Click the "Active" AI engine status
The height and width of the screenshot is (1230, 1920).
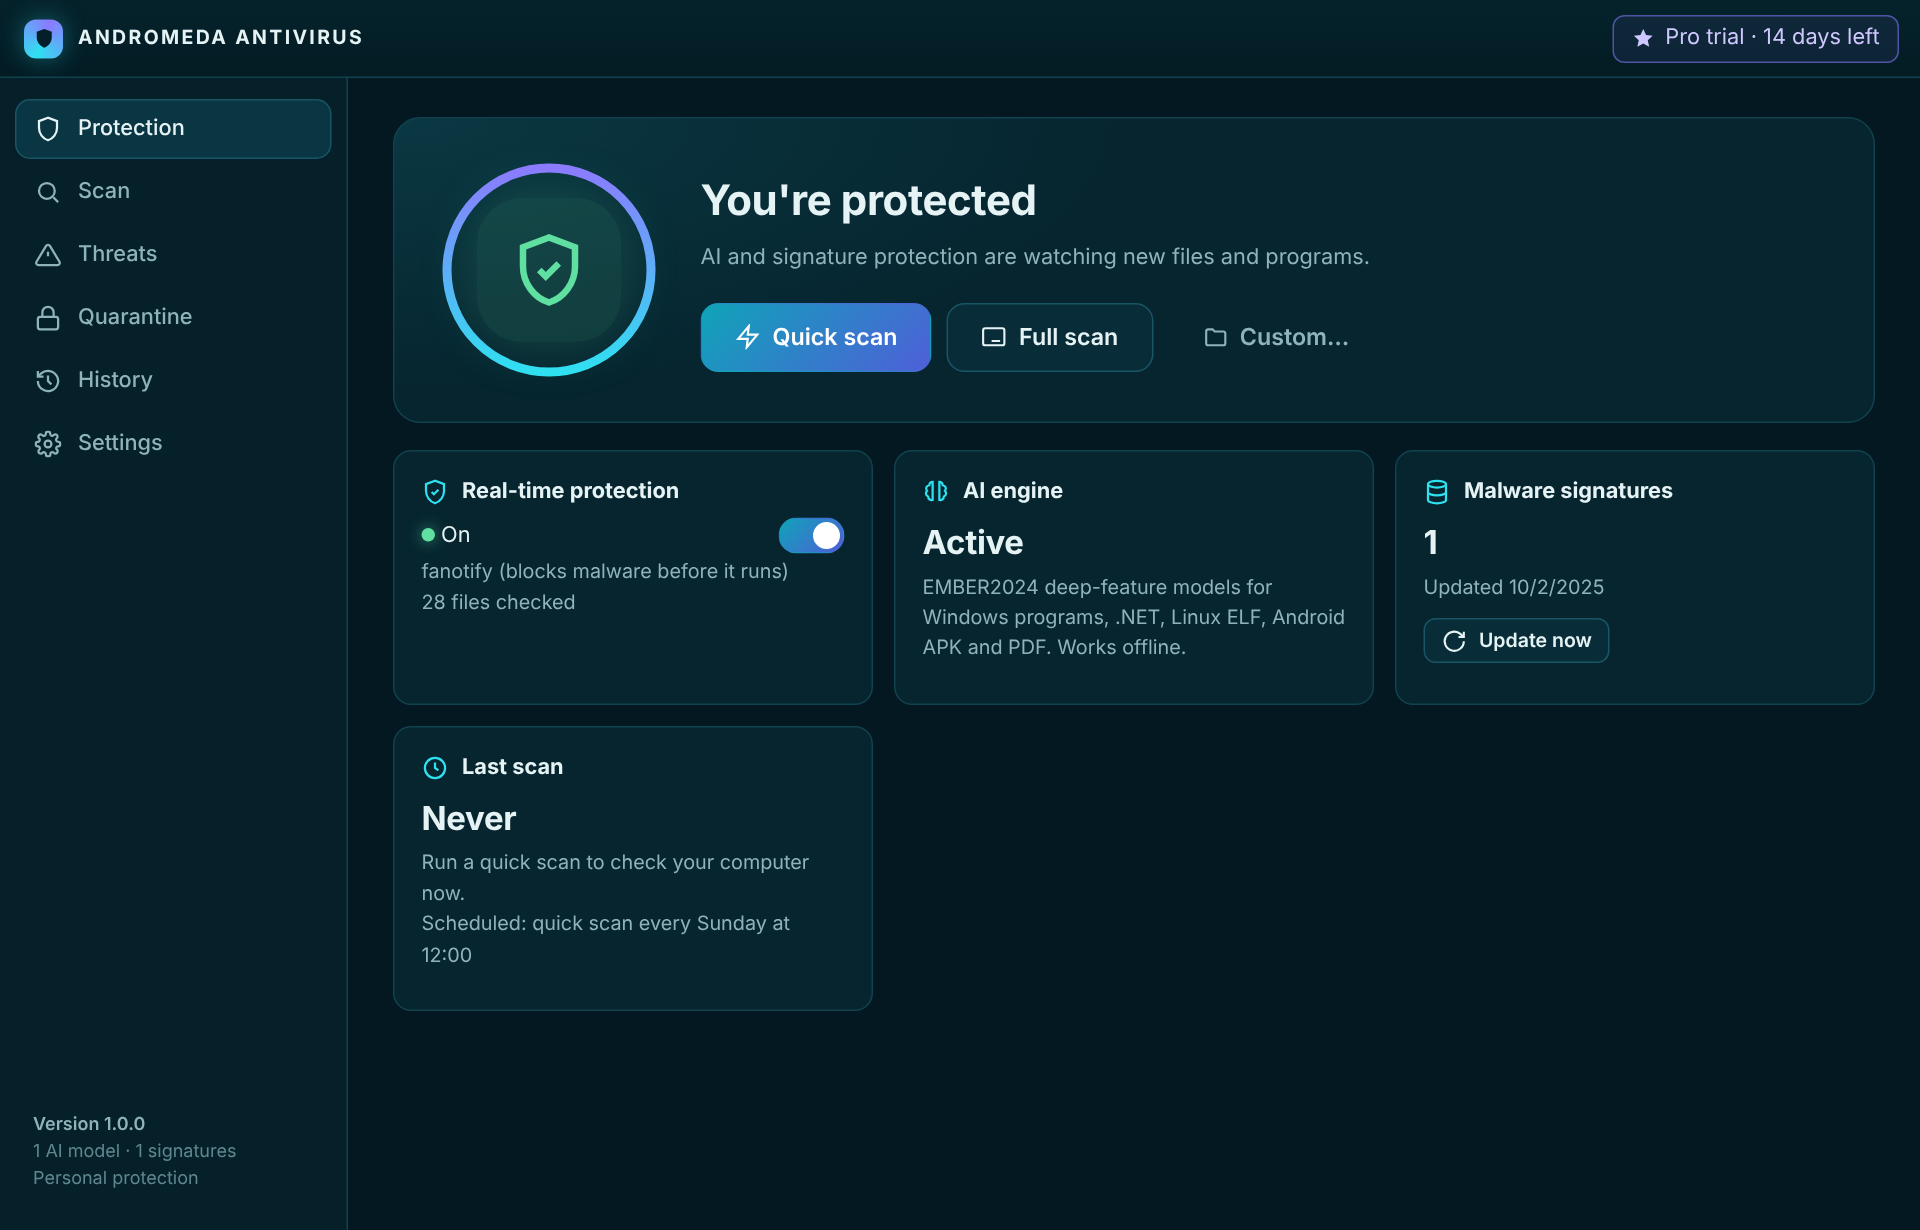click(972, 542)
